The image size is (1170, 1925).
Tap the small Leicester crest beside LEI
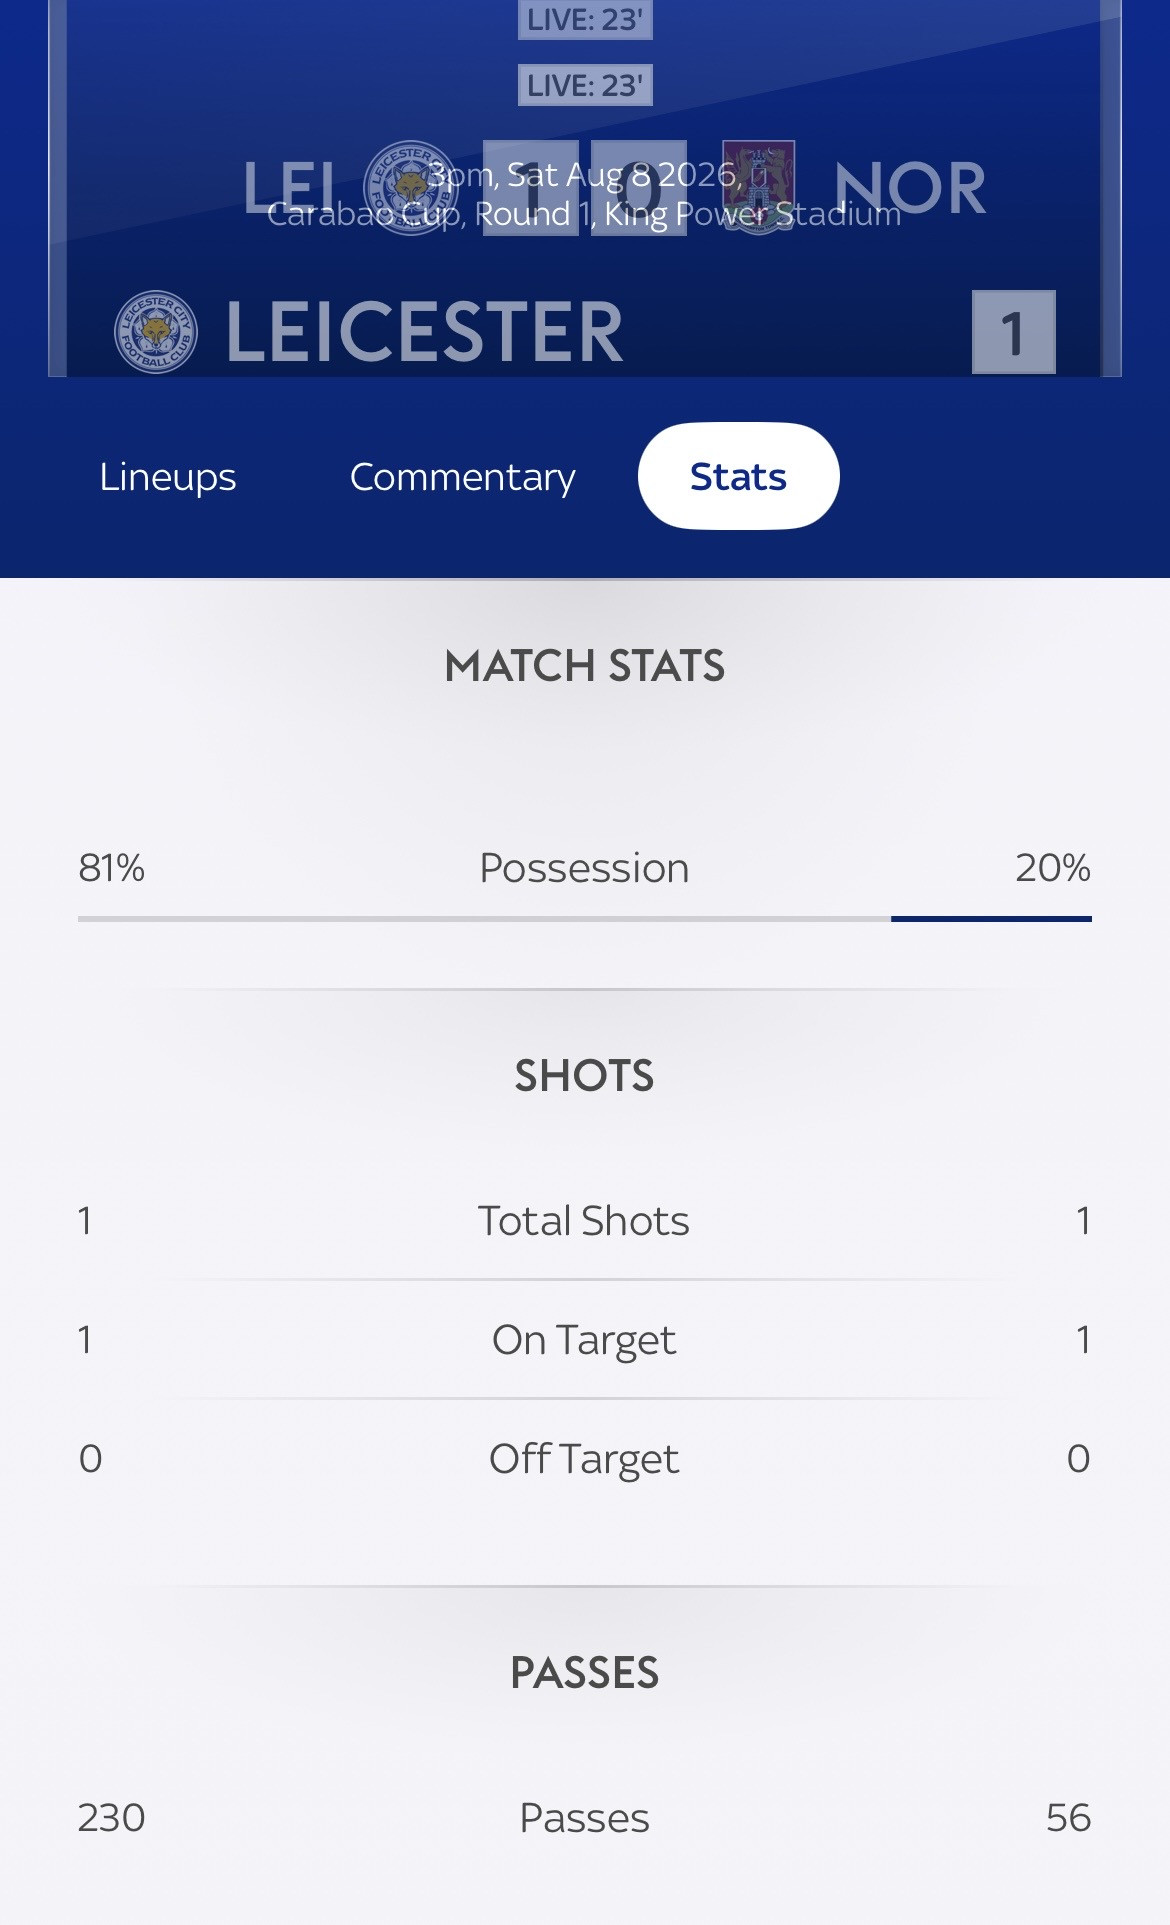click(410, 188)
